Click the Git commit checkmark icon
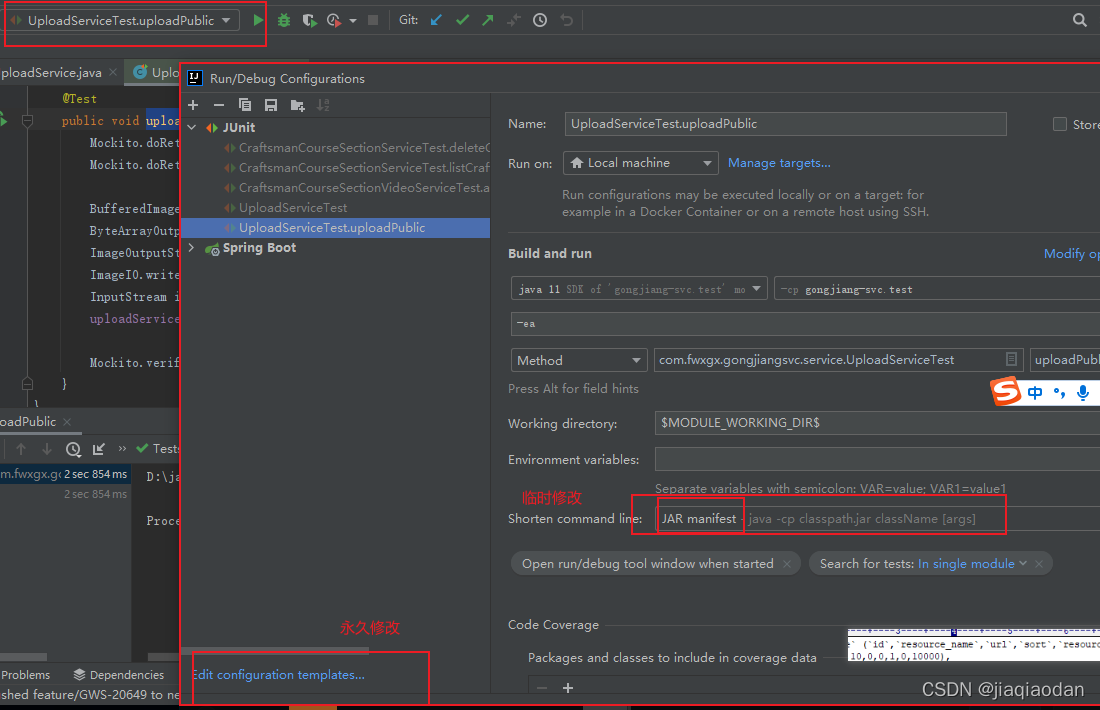This screenshot has width=1100, height=710. pos(462,19)
